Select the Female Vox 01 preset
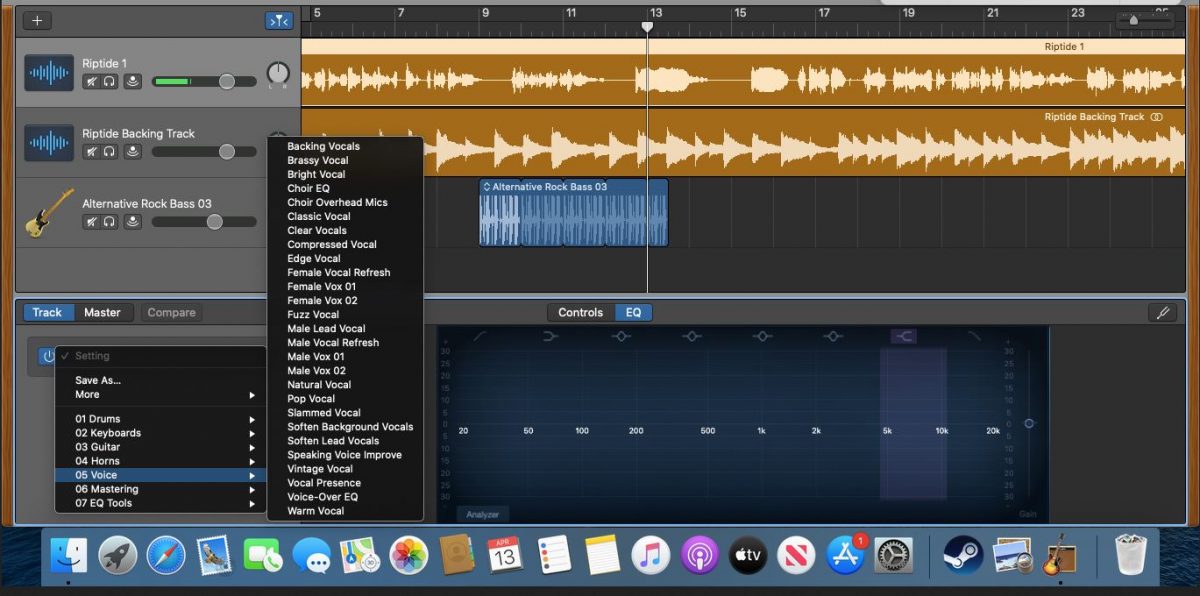 coord(320,286)
